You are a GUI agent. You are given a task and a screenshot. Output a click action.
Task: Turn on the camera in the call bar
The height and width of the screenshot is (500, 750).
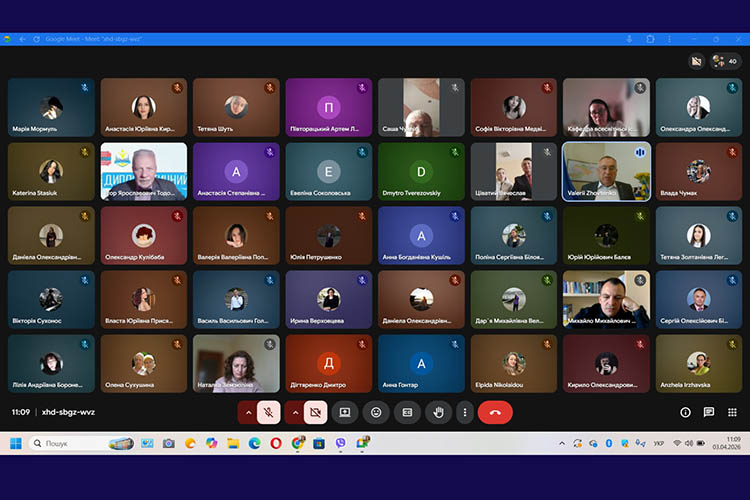pos(315,411)
